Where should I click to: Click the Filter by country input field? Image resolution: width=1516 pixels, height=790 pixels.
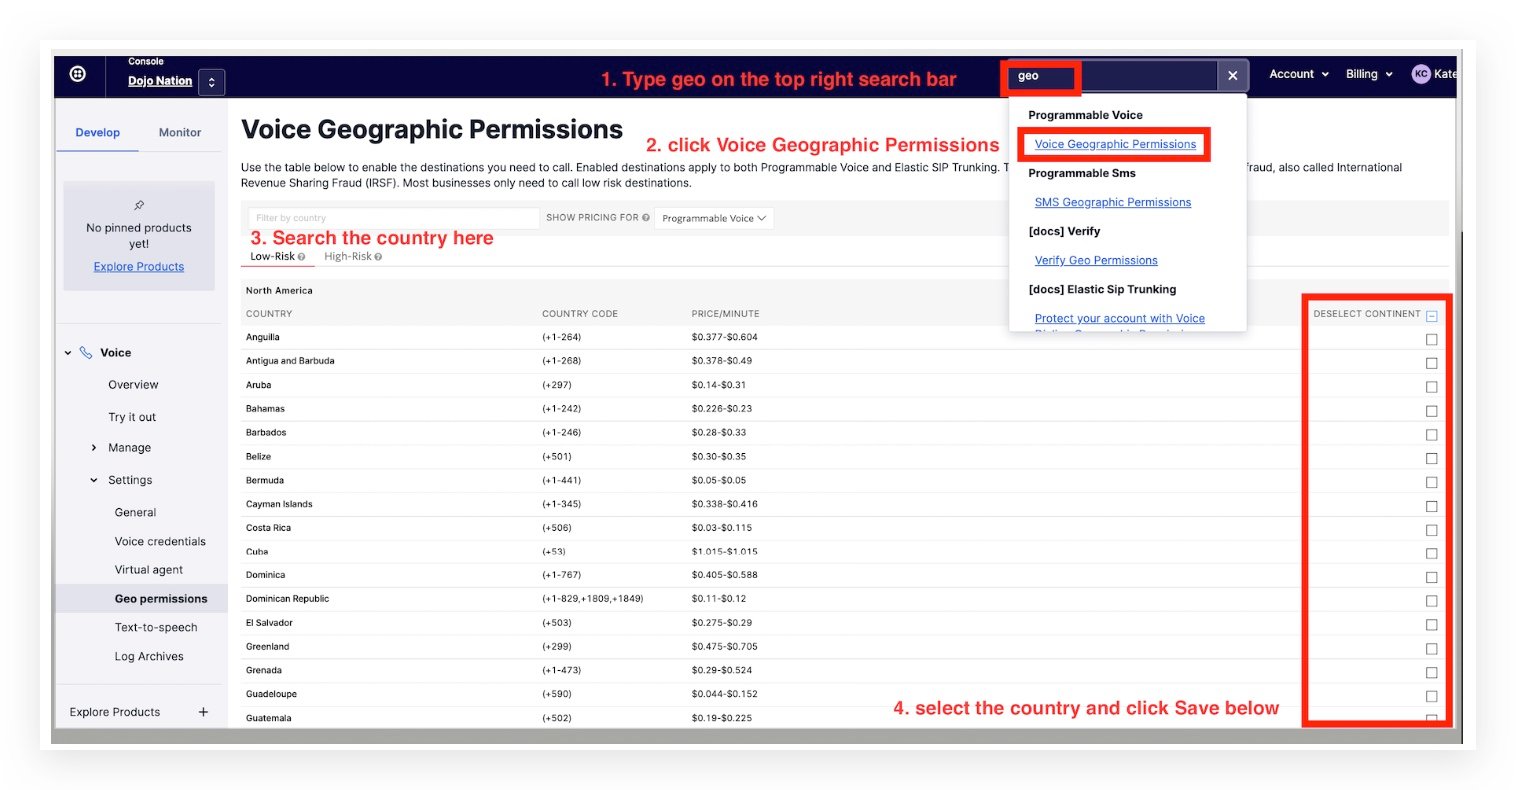[393, 218]
